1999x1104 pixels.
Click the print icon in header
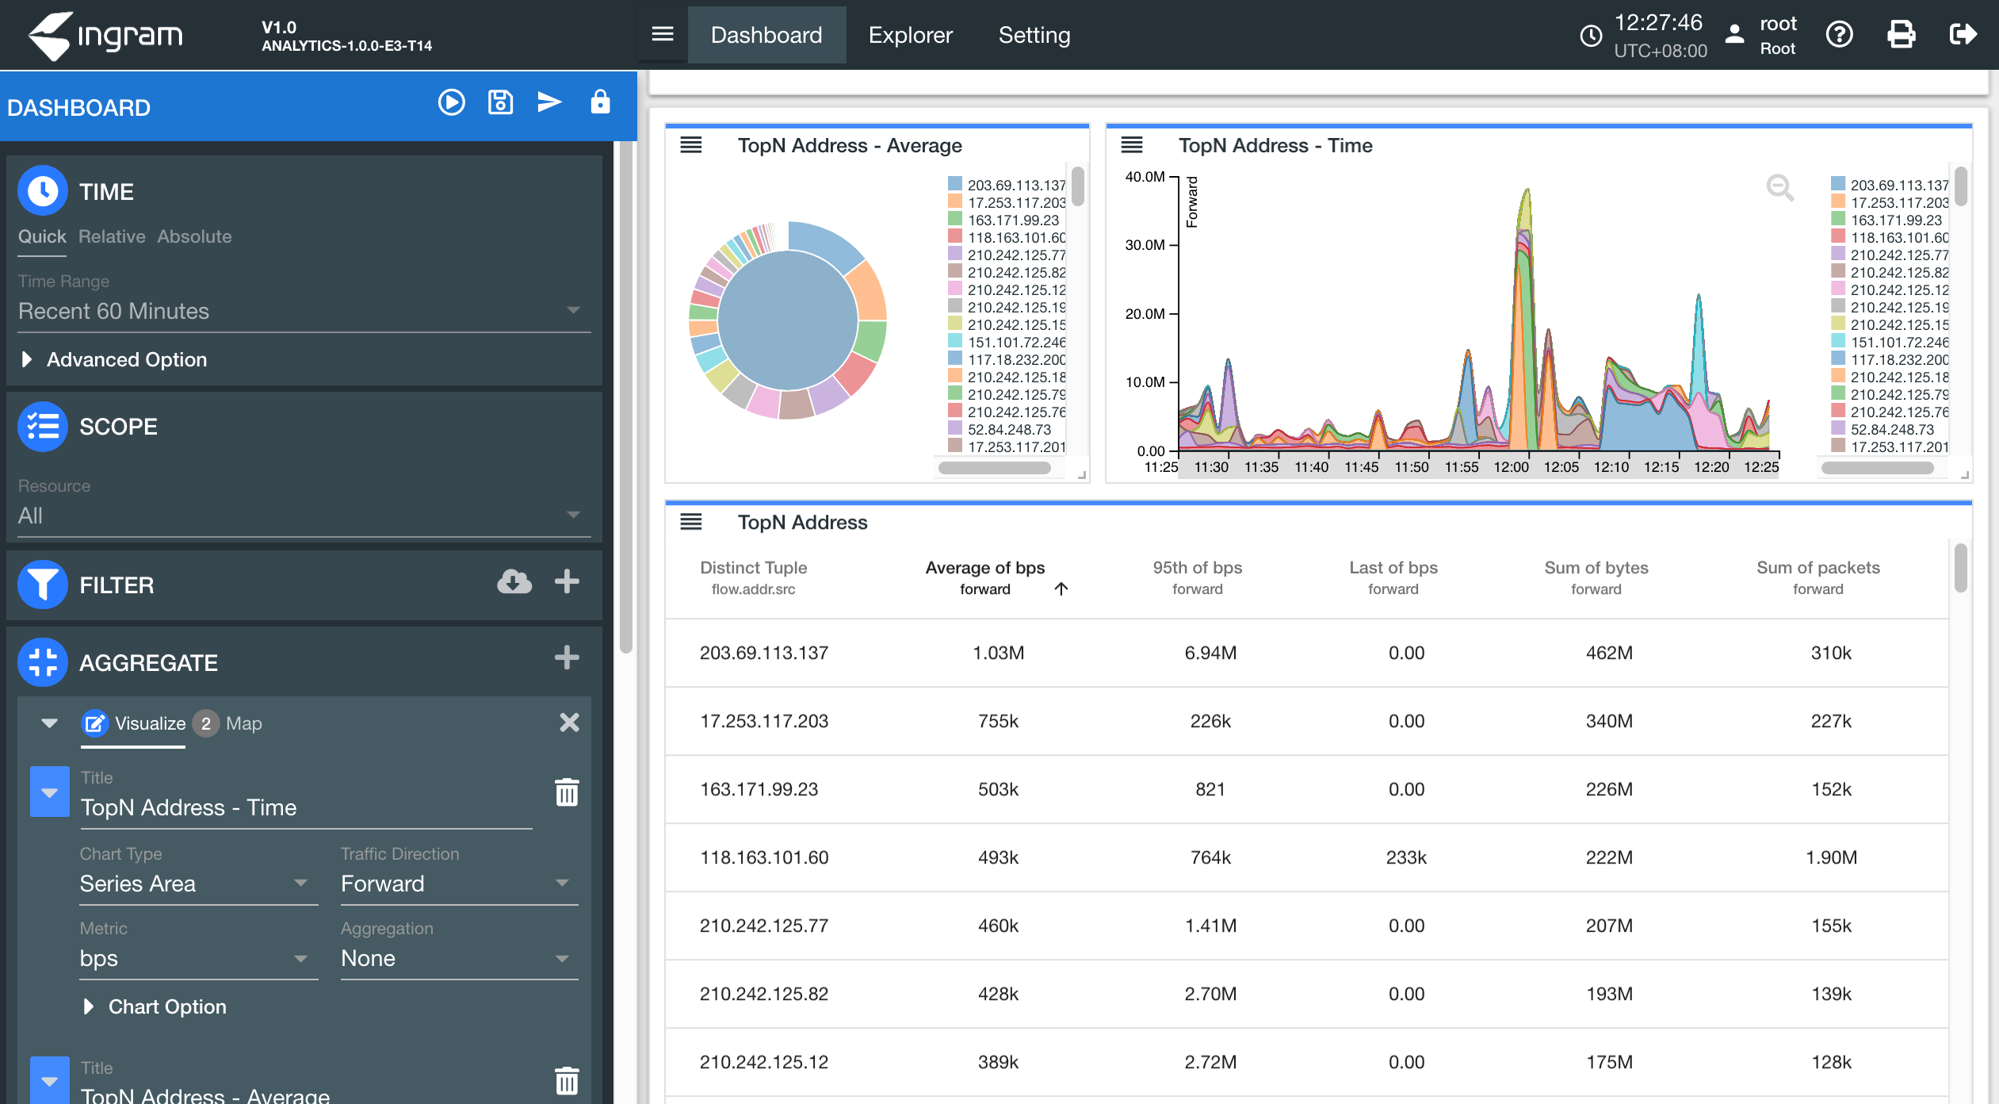1900,35
